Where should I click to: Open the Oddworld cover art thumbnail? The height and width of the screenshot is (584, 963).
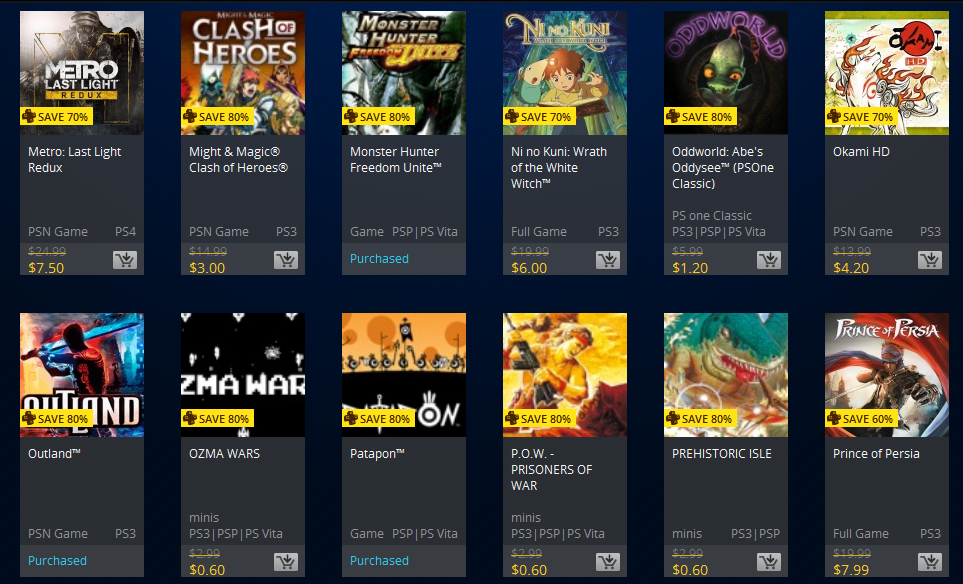pyautogui.click(x=725, y=72)
